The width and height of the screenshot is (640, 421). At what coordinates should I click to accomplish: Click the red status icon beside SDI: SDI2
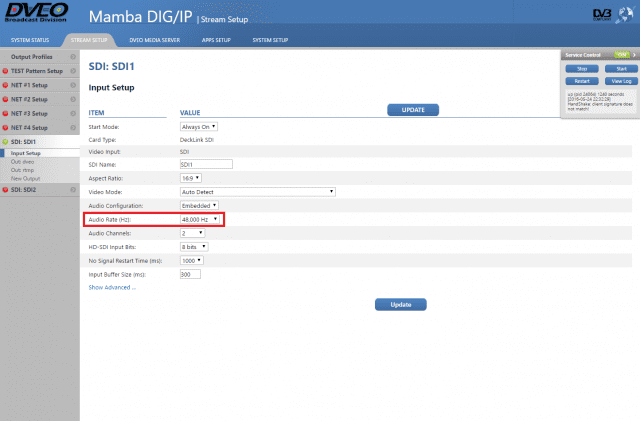pos(5,190)
